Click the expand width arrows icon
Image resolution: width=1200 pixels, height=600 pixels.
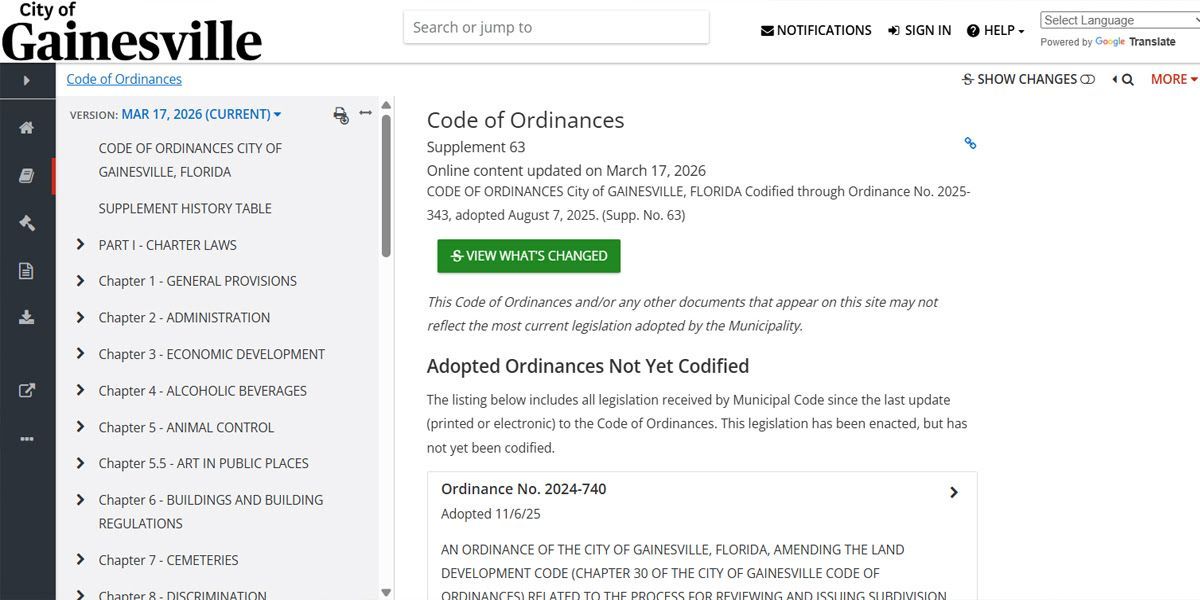[x=366, y=113]
